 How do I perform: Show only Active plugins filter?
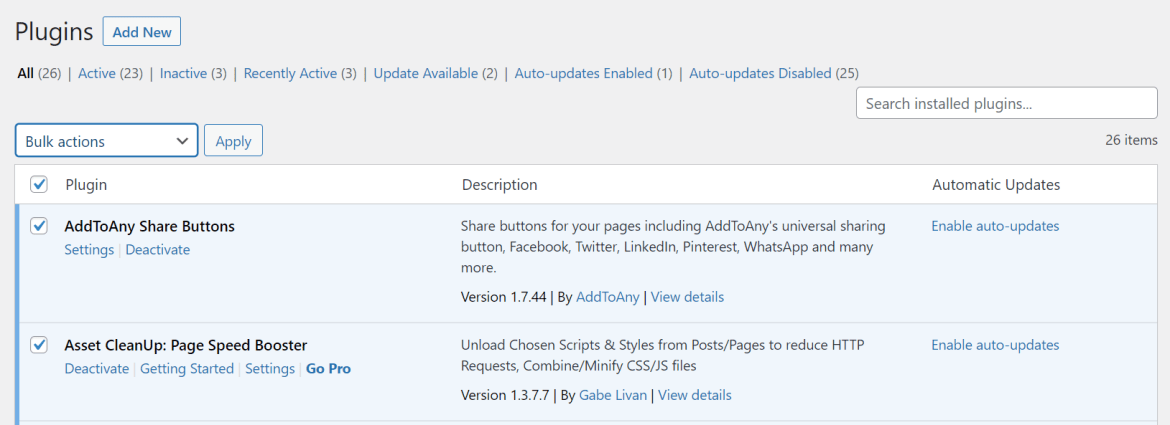[97, 73]
